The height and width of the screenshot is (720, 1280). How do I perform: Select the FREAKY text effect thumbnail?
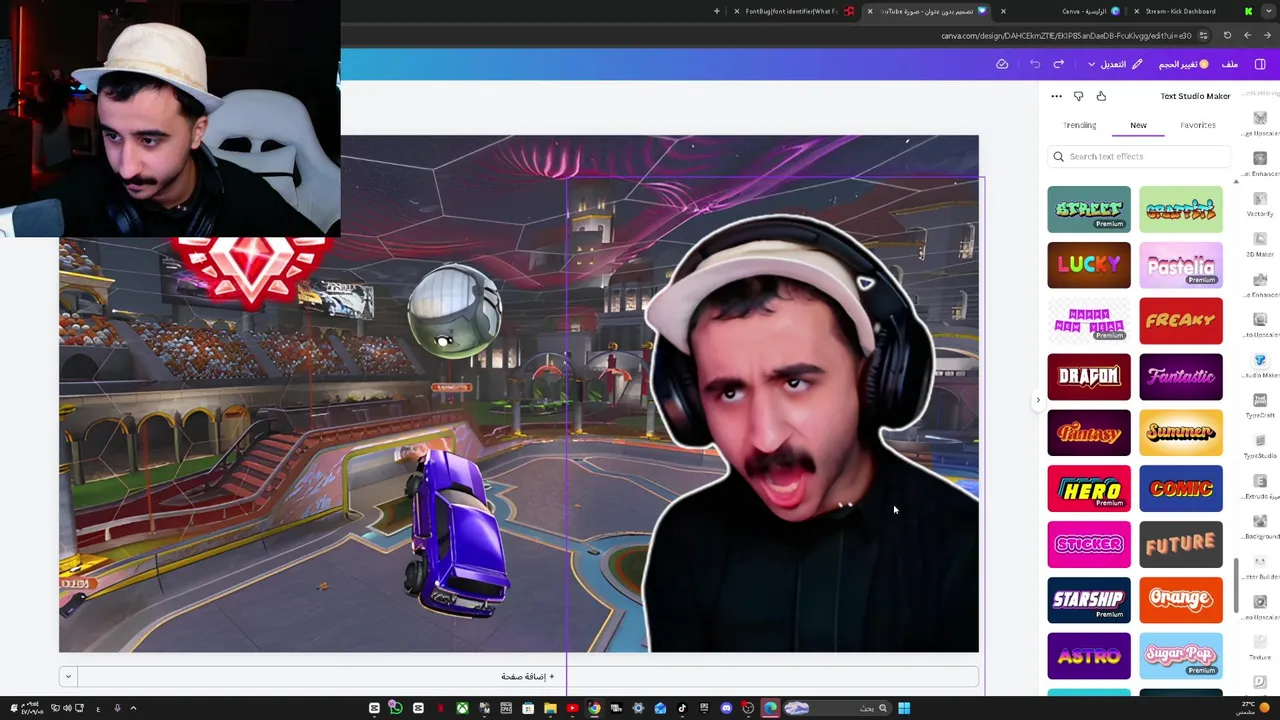point(1181,321)
